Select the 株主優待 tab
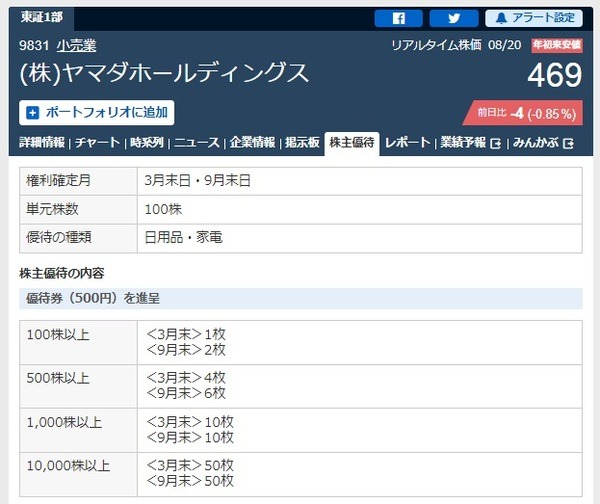The height and width of the screenshot is (504, 600). 352,143
